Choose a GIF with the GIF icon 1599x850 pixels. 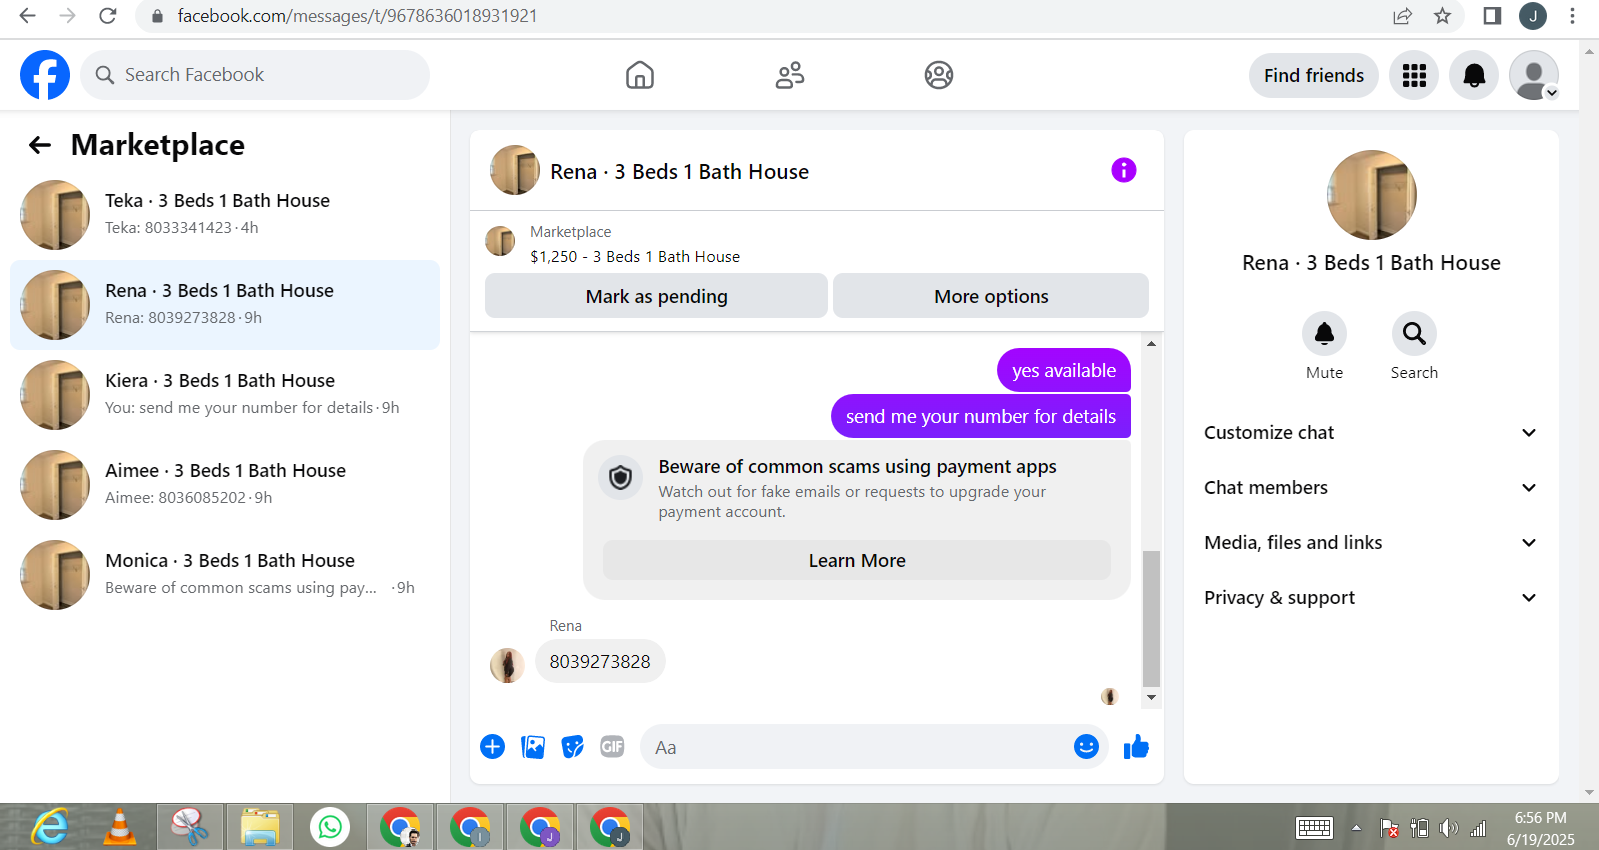coord(612,747)
